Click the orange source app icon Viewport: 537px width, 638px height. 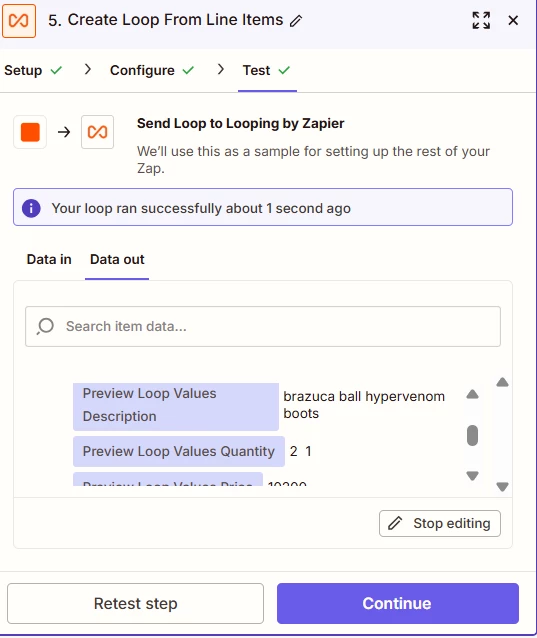(x=30, y=132)
